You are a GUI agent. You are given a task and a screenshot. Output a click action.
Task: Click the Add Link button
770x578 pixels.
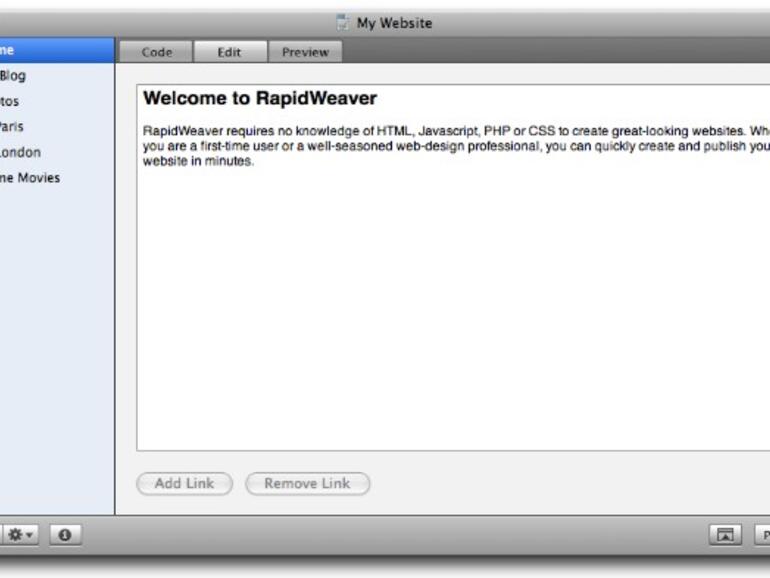(x=184, y=483)
